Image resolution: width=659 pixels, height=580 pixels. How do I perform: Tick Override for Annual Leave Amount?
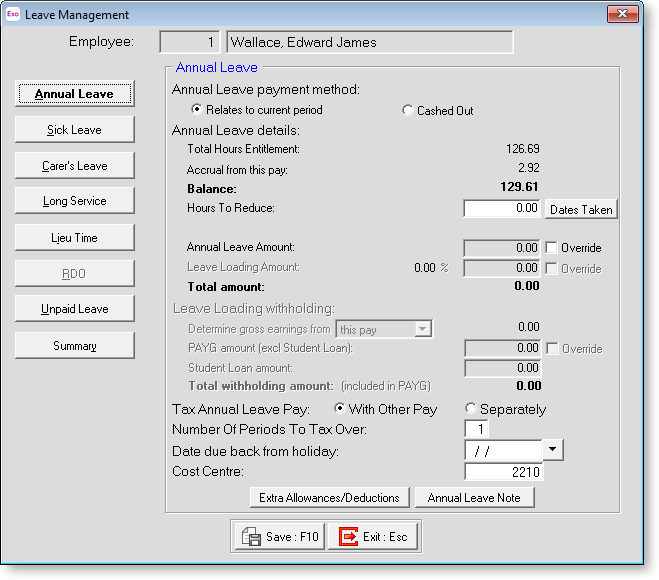click(x=551, y=248)
